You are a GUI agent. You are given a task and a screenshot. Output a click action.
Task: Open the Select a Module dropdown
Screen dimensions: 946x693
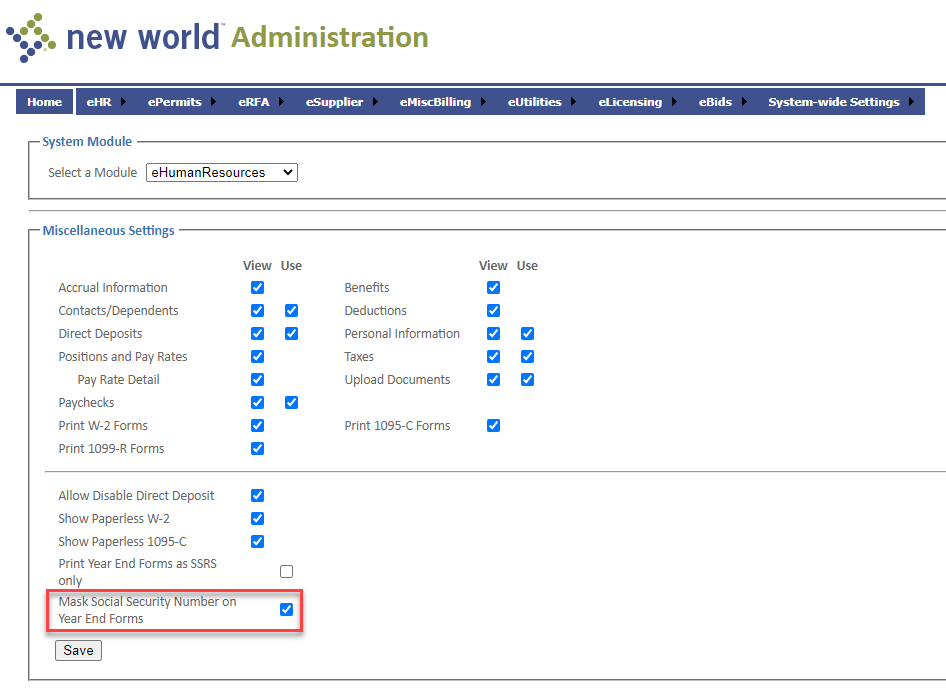(x=221, y=172)
